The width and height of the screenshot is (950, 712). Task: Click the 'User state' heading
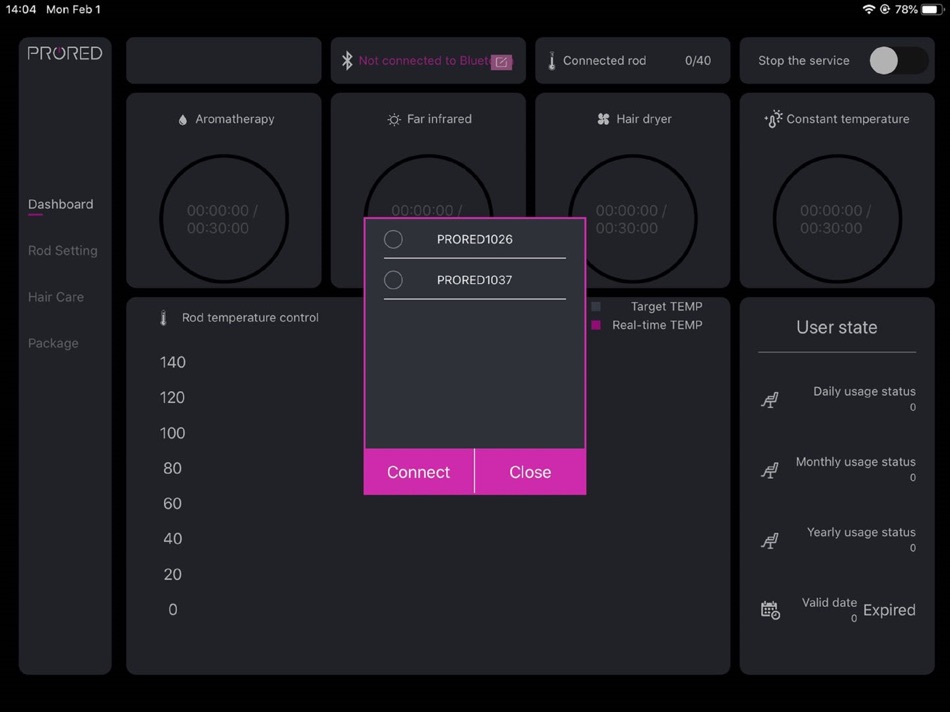coord(837,327)
